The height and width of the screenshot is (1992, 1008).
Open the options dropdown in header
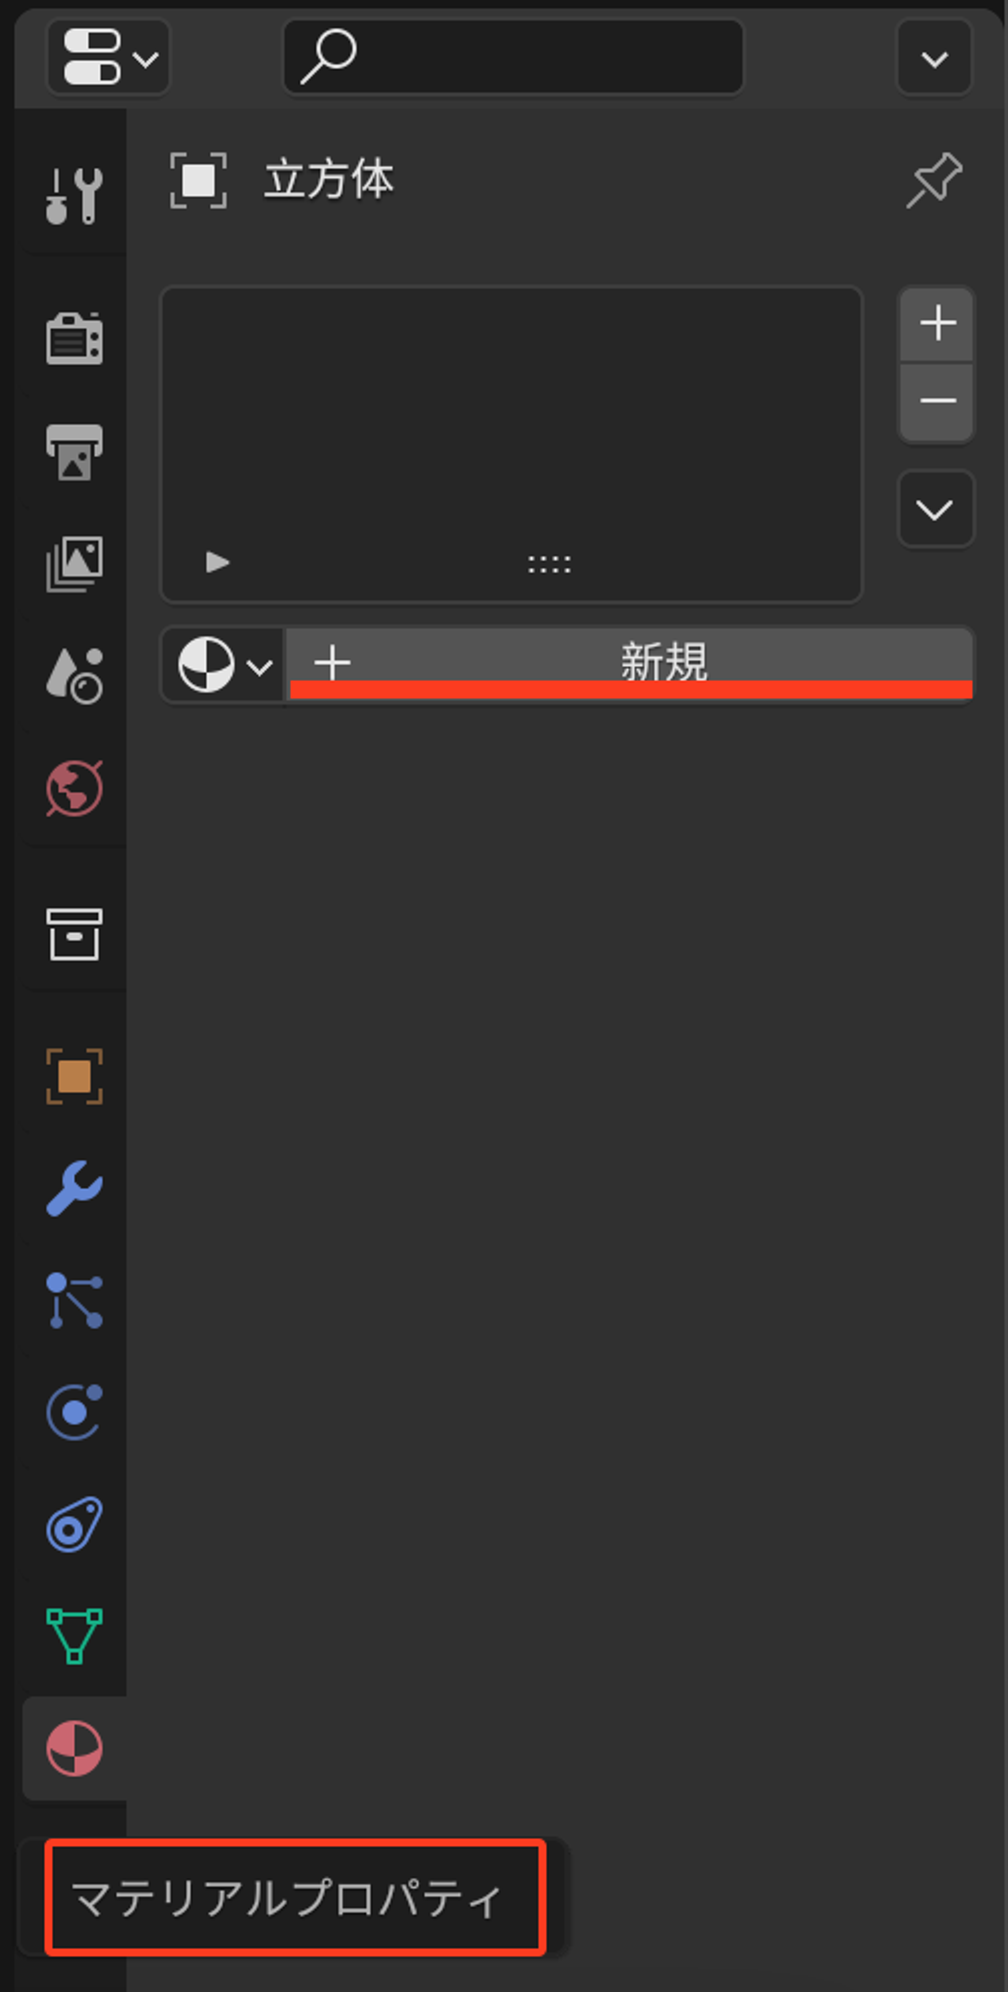click(x=934, y=59)
